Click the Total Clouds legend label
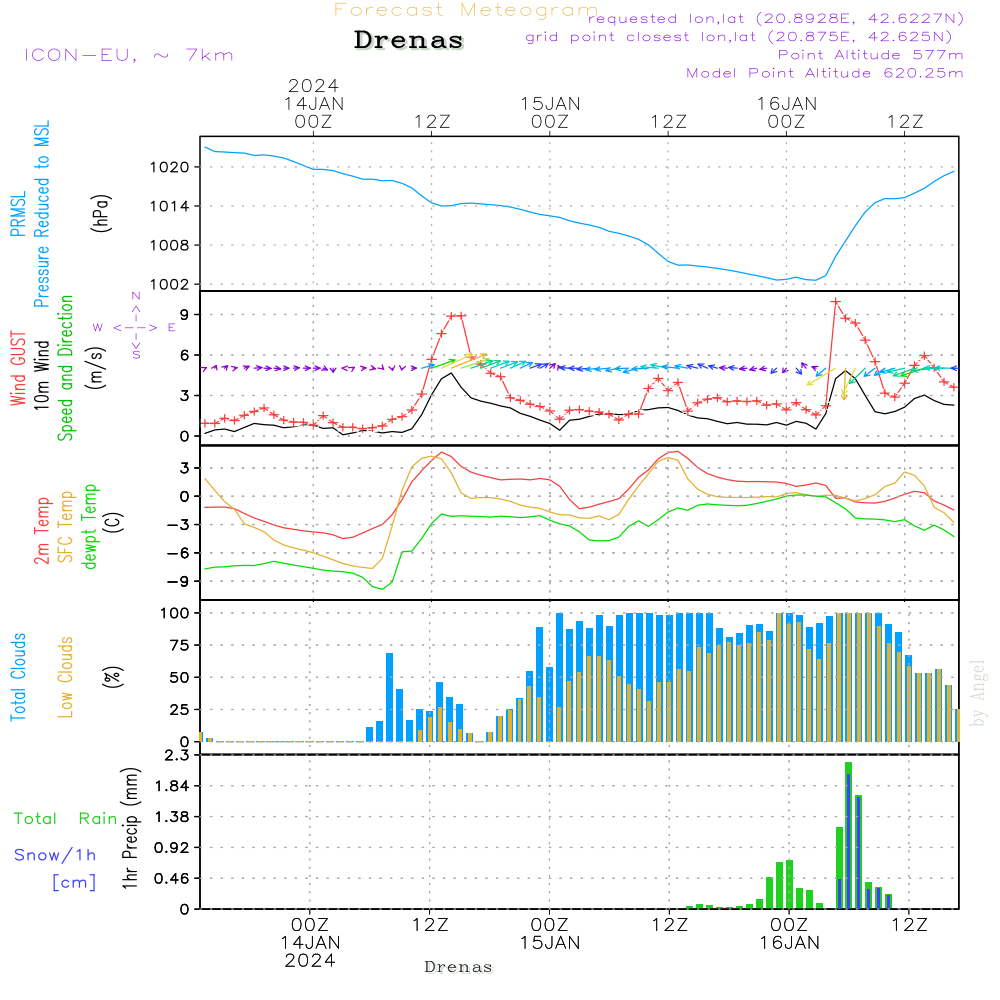This screenshot has height=1000, width=1000. pyautogui.click(x=18, y=677)
